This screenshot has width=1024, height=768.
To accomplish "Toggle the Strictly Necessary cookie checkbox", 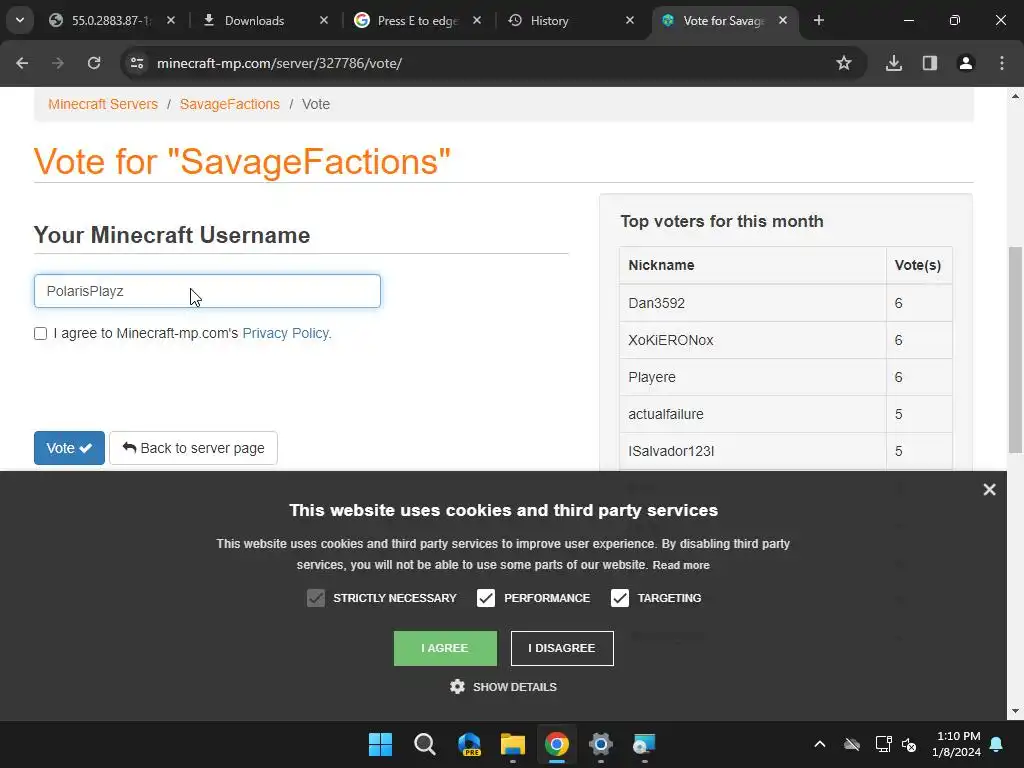I will pyautogui.click(x=316, y=598).
